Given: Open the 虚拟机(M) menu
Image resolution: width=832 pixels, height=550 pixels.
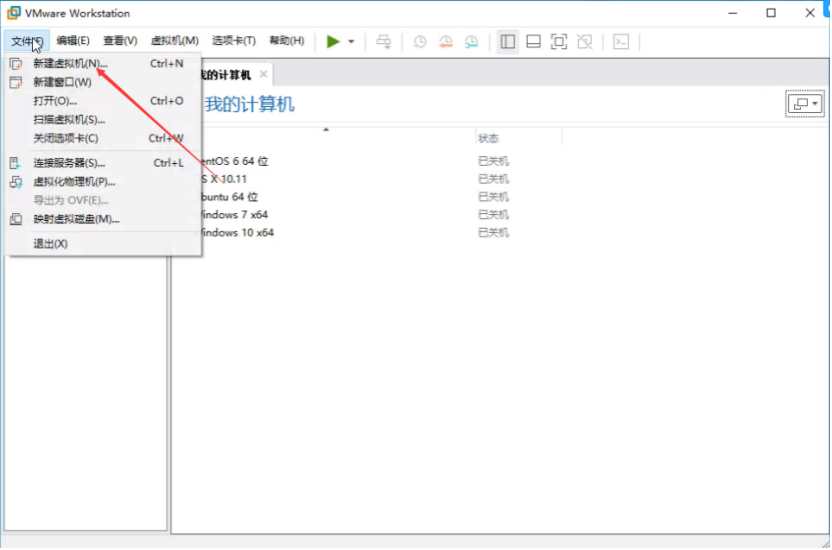Looking at the screenshot, I should pos(175,41).
